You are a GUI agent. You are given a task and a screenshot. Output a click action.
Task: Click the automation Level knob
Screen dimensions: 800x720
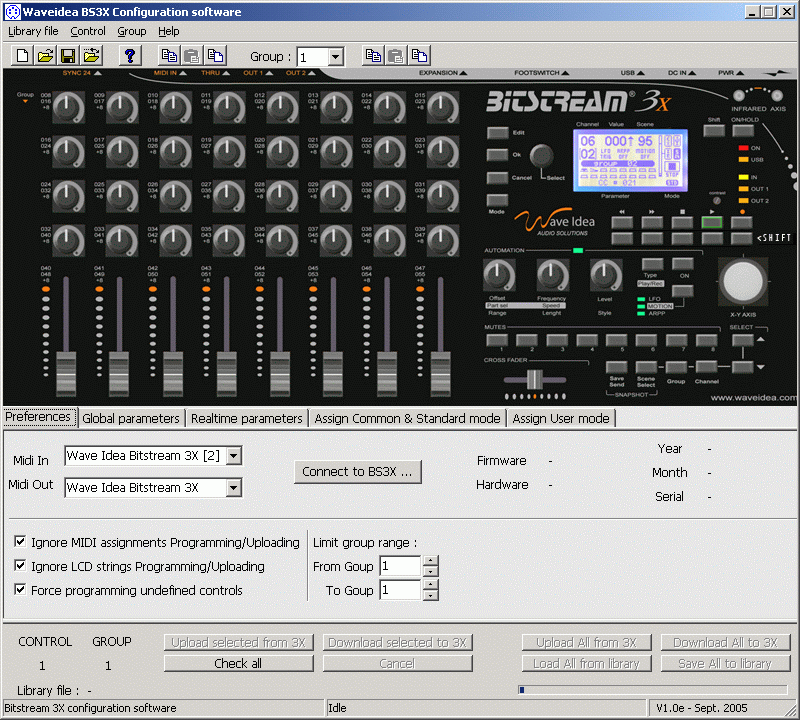[x=606, y=276]
